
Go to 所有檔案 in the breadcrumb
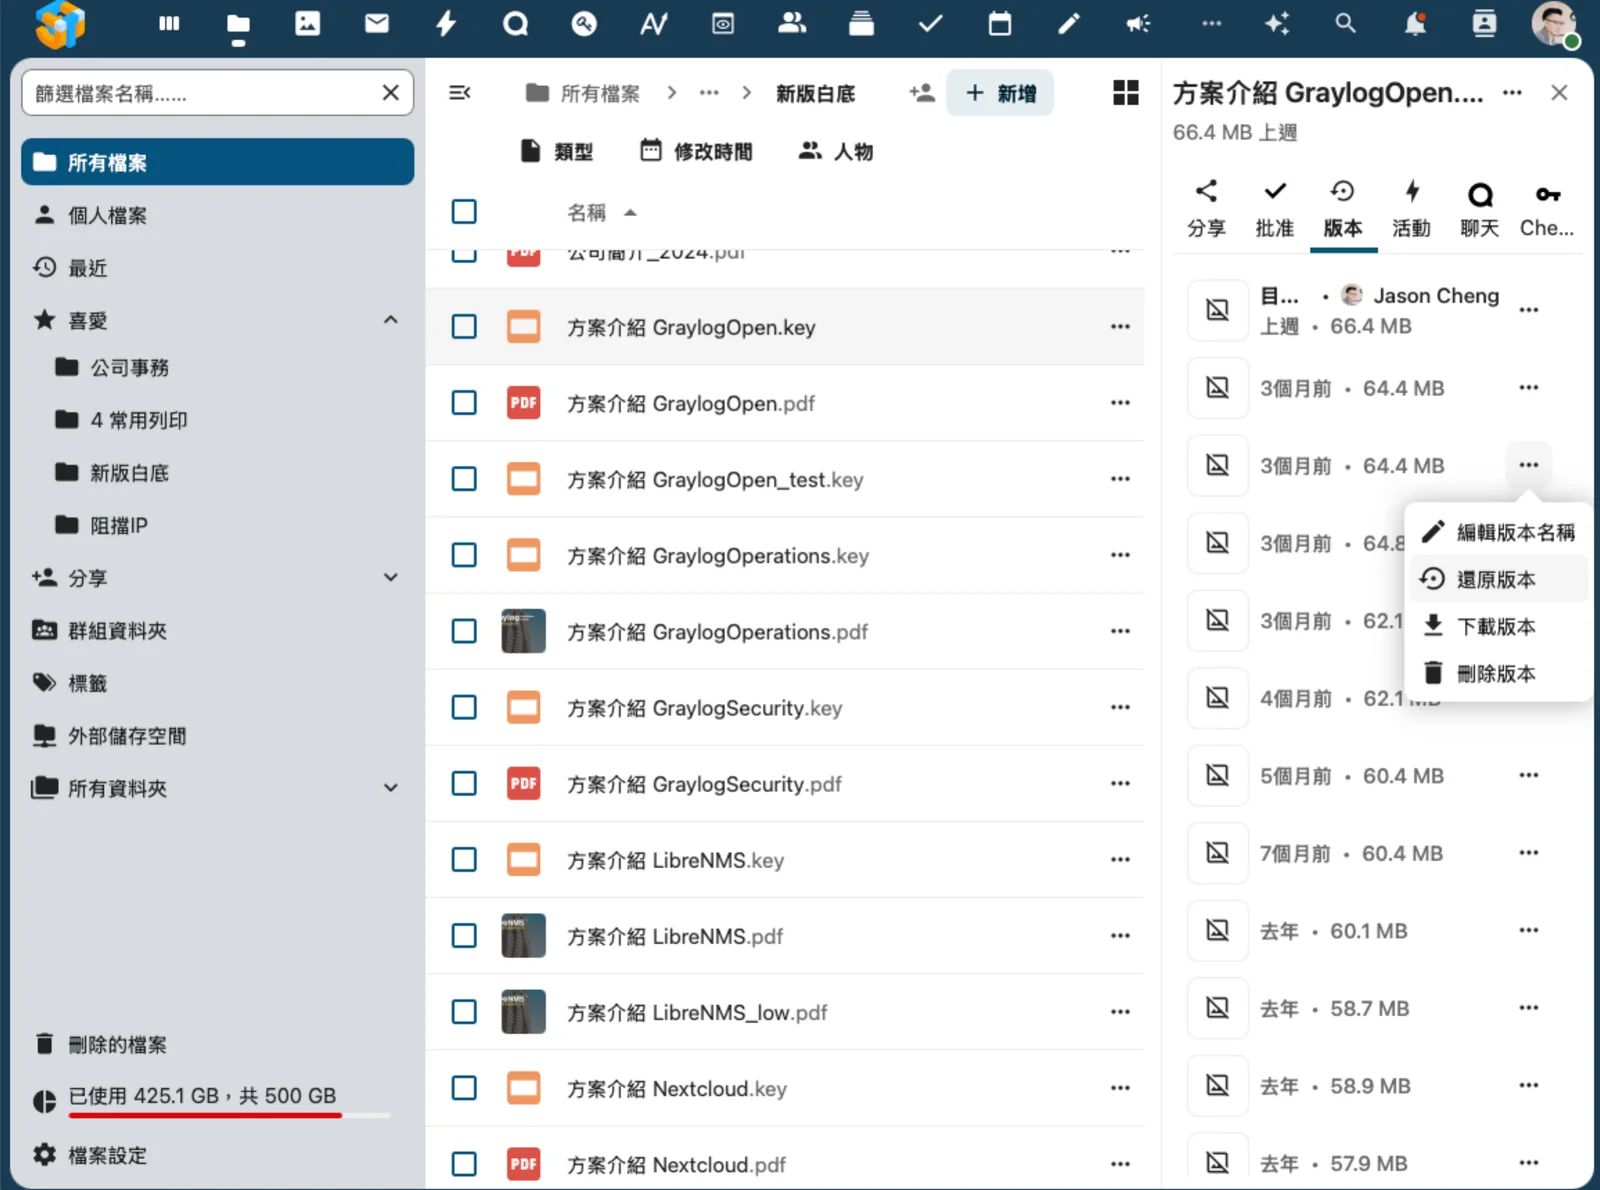tap(583, 93)
